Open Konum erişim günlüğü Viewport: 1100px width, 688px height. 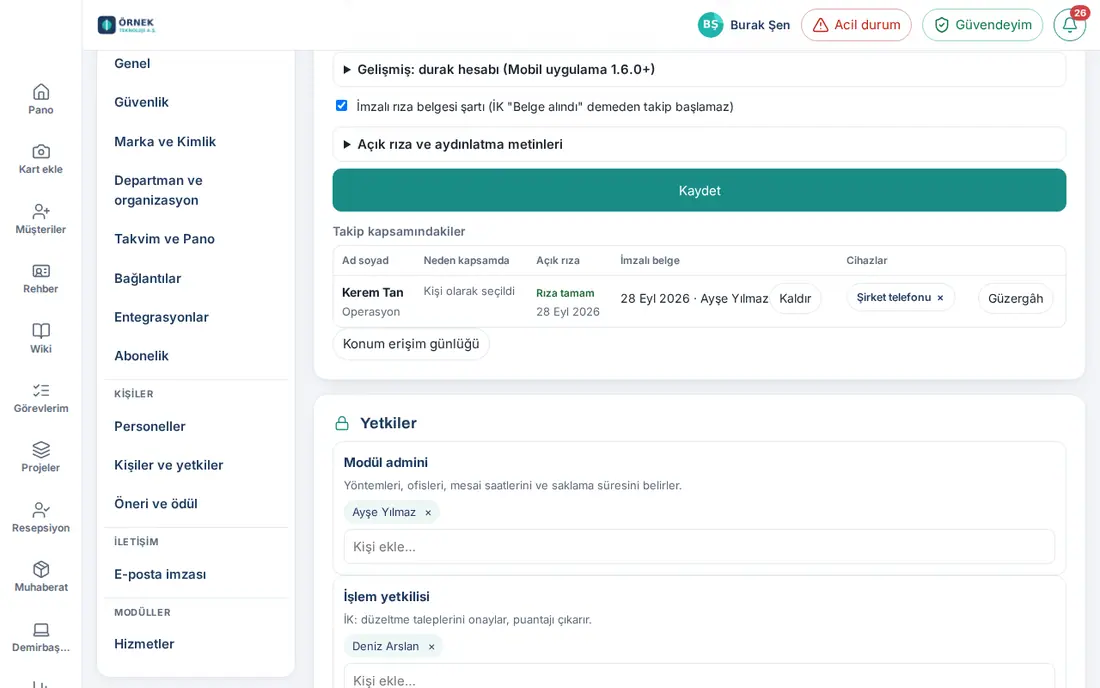411,344
